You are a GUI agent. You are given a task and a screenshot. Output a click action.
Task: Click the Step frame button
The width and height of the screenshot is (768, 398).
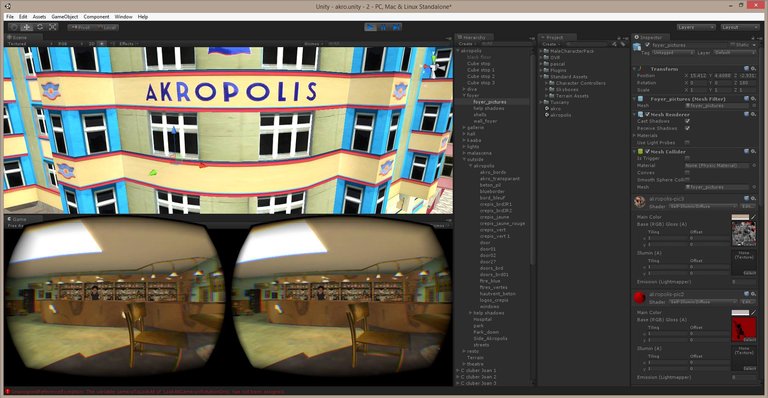(x=396, y=27)
